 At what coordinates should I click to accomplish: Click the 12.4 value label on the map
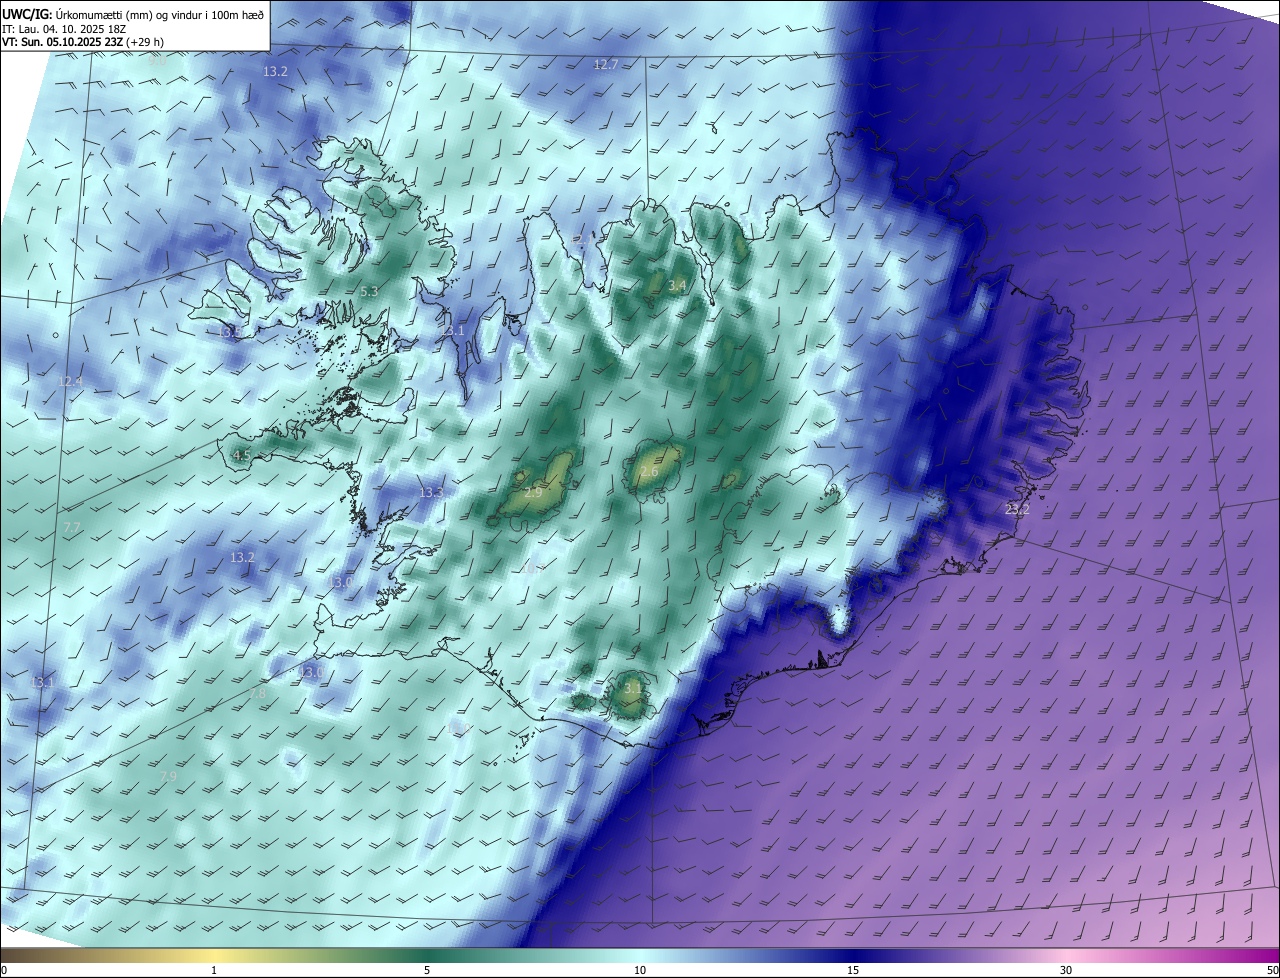tap(71, 381)
